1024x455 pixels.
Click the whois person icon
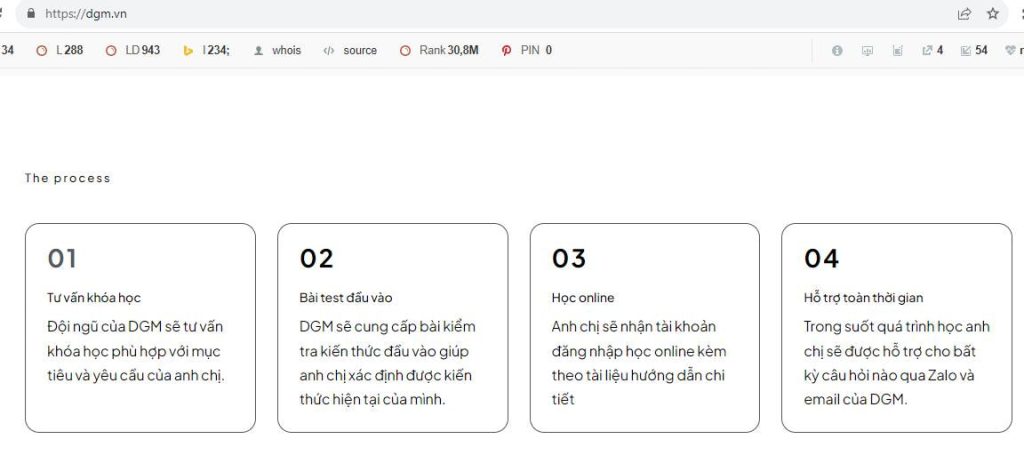tap(259, 50)
